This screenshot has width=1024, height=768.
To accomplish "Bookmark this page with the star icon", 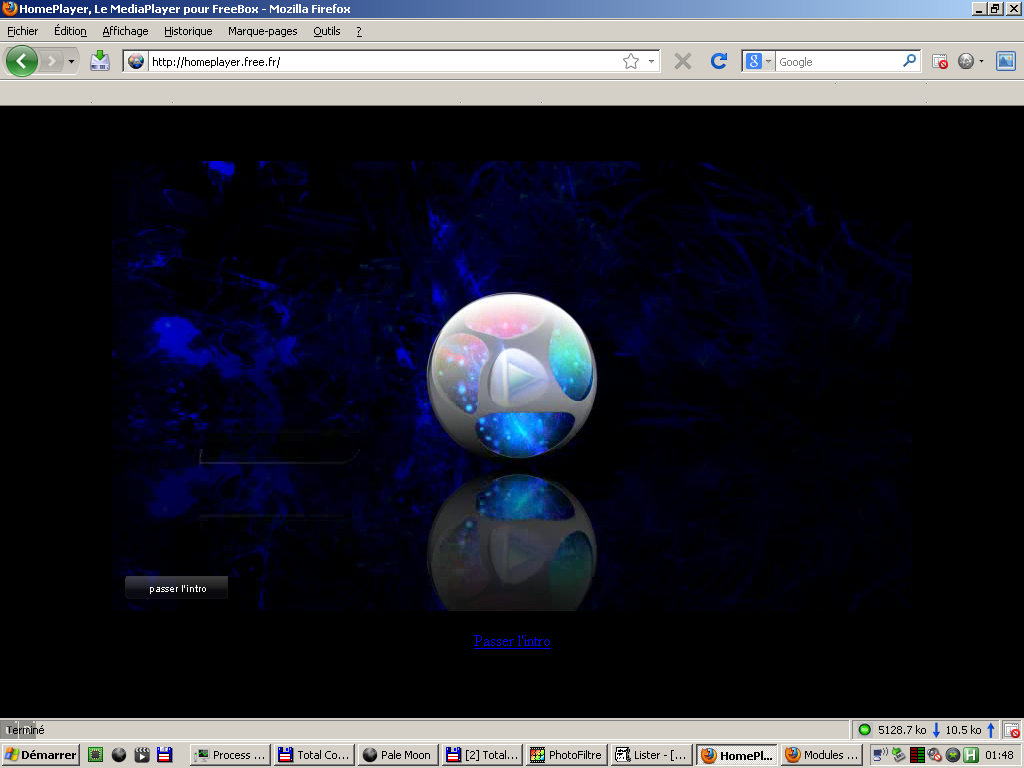I will pyautogui.click(x=631, y=61).
